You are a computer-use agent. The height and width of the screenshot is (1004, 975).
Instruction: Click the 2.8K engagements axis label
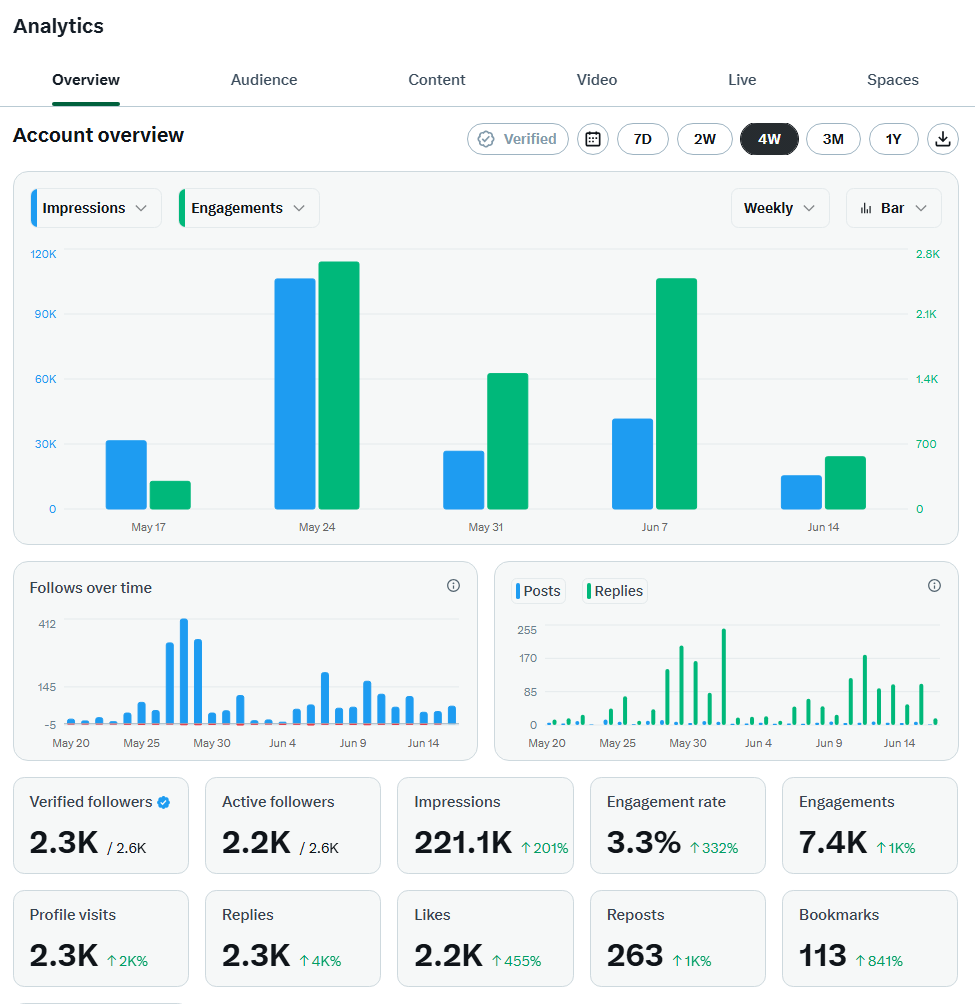tap(928, 254)
